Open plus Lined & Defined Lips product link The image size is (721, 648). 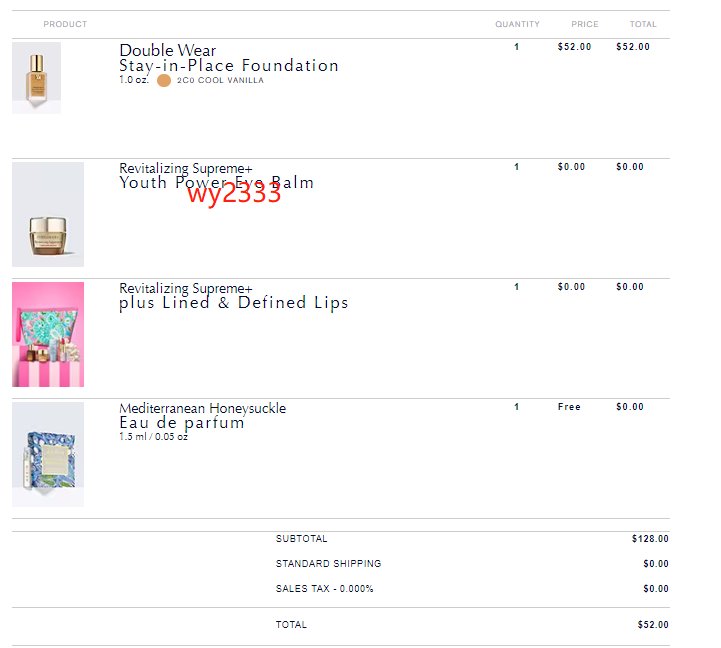(234, 296)
